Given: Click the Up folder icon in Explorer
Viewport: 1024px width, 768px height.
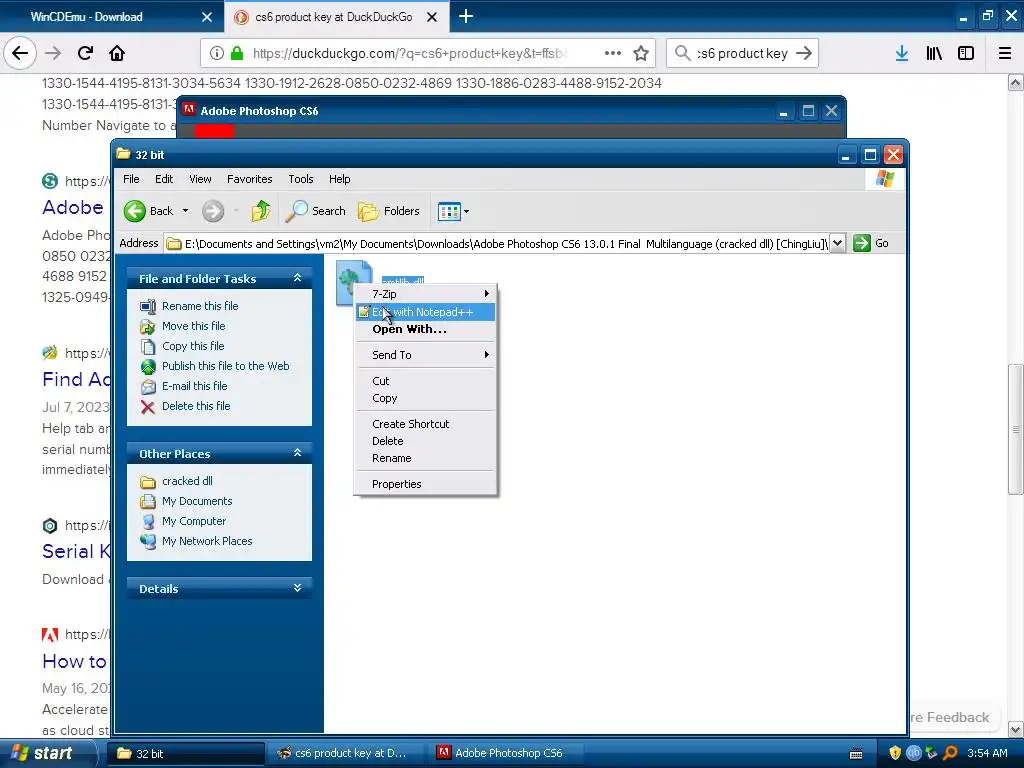Looking at the screenshot, I should click(x=261, y=211).
